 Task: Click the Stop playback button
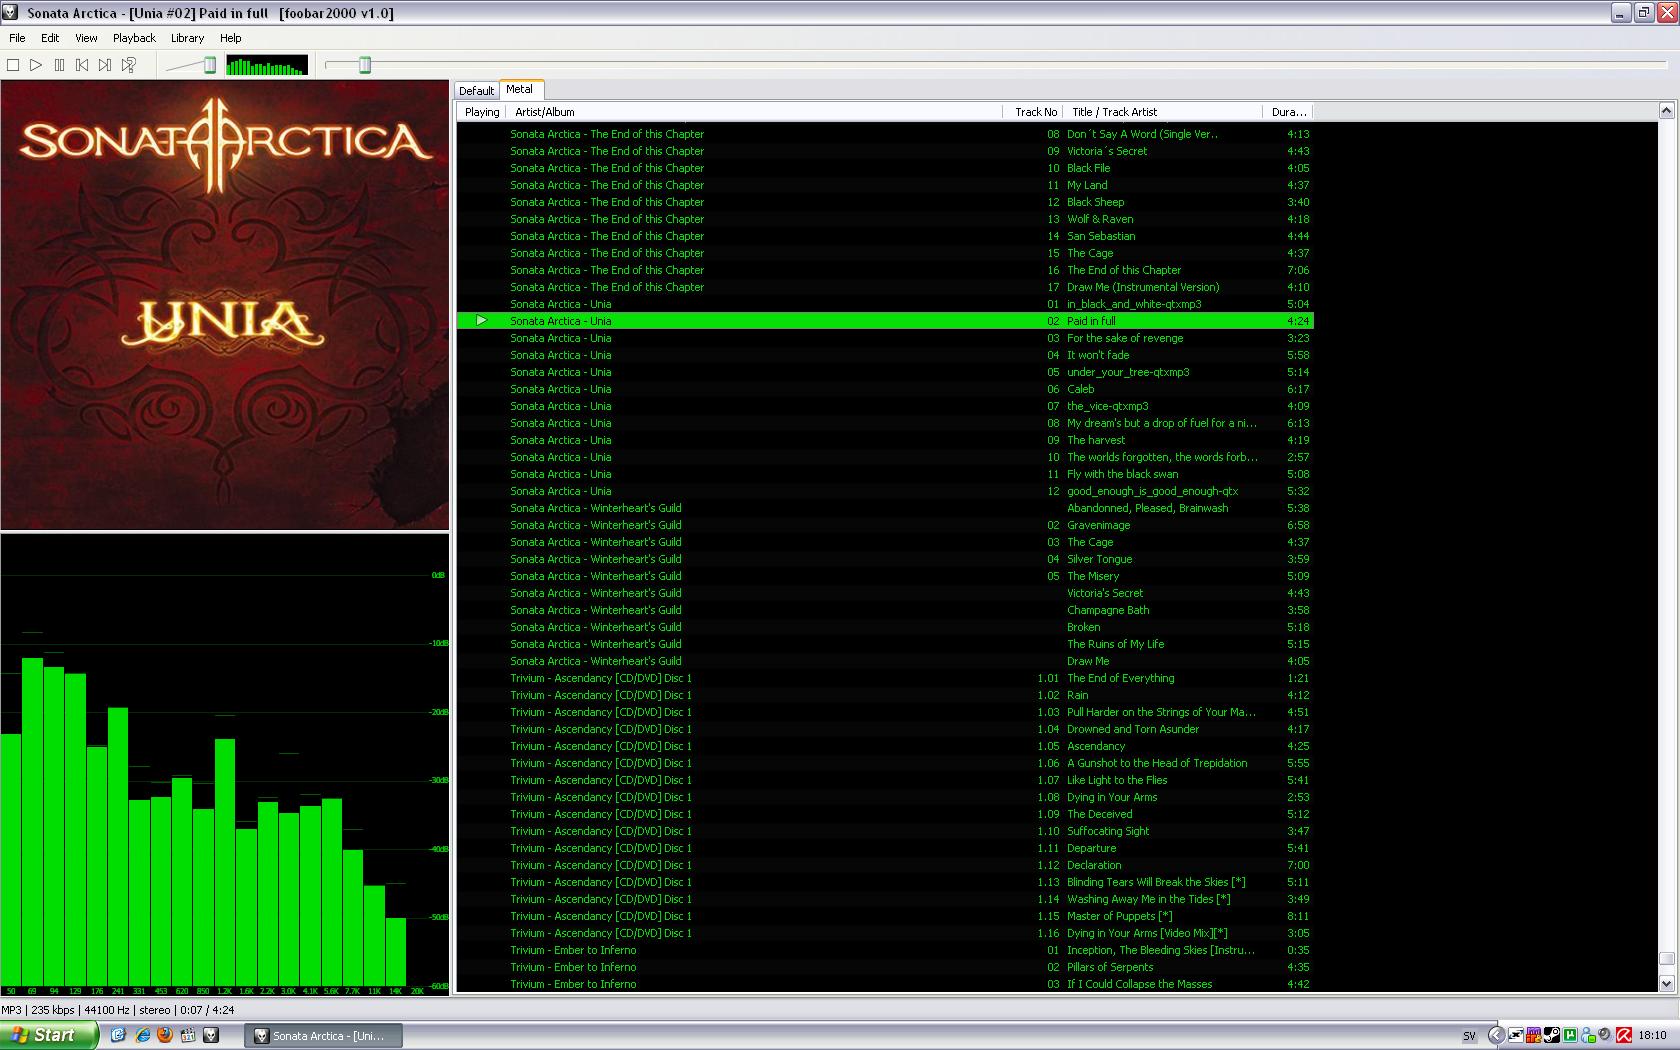coord(13,65)
